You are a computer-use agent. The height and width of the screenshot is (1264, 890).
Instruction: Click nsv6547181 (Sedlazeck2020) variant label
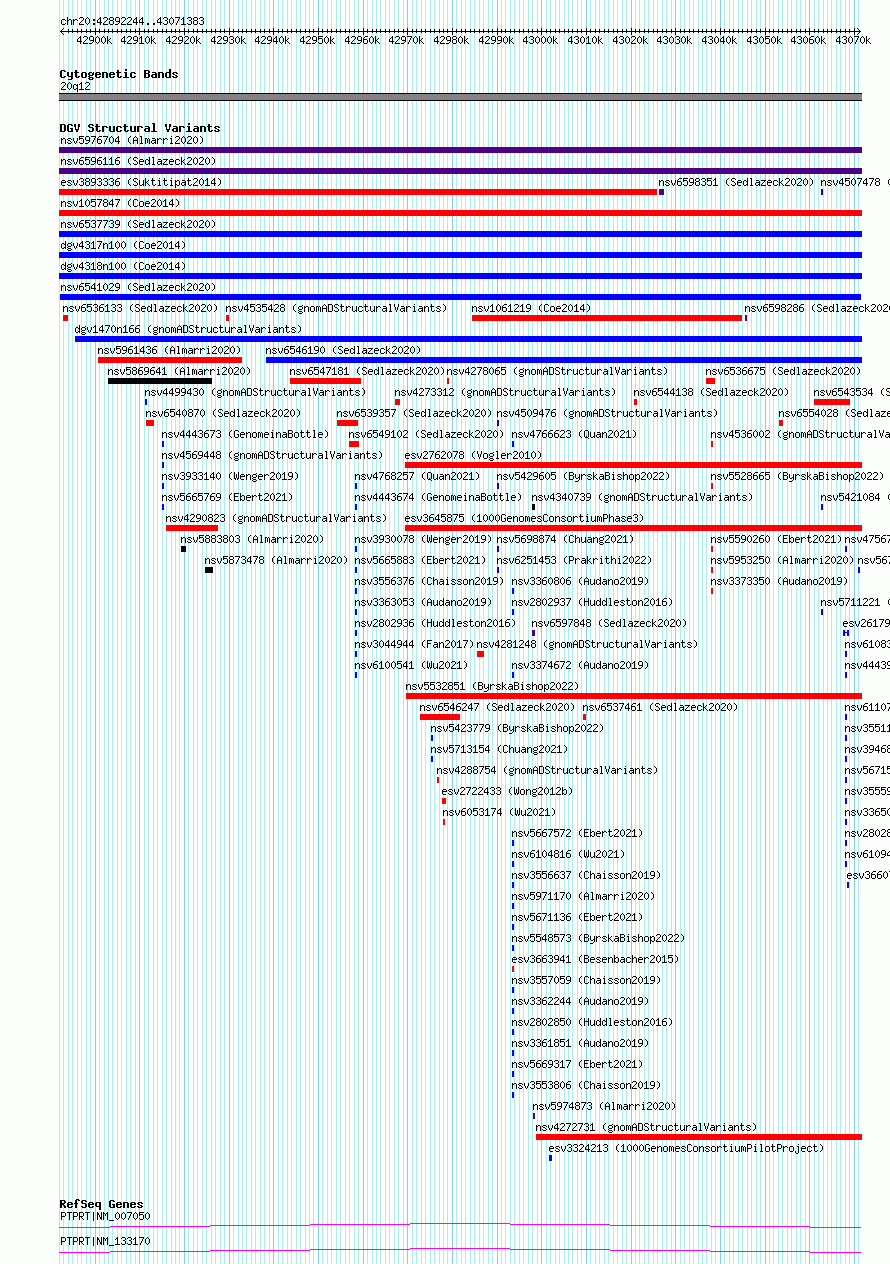click(x=367, y=371)
